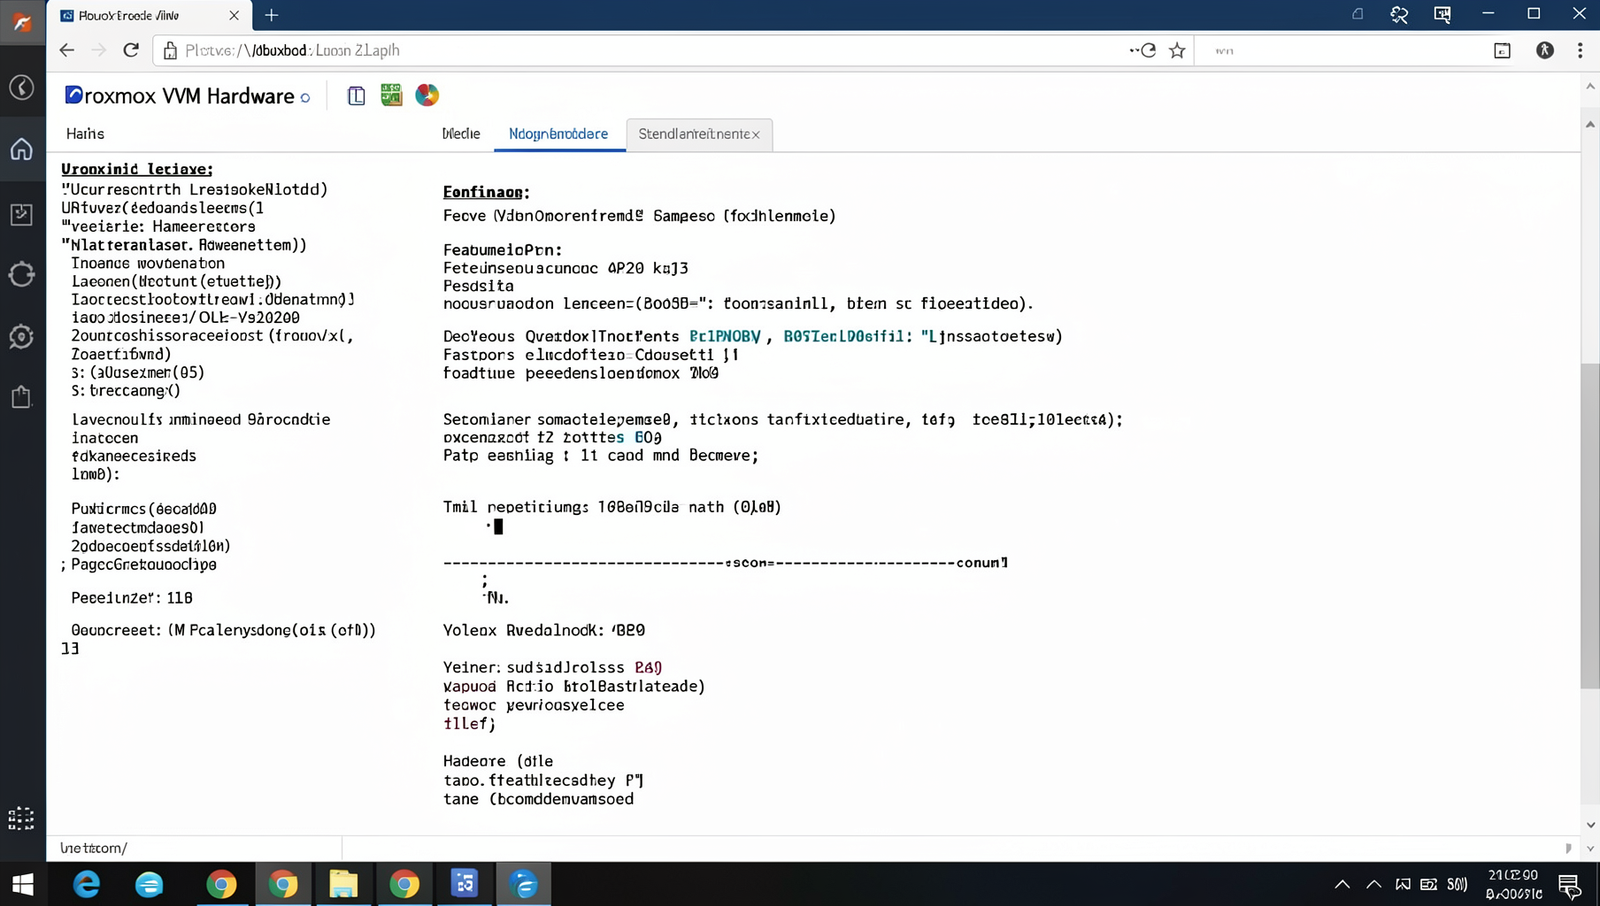
Task: Click the taskbar clock
Action: pyautogui.click(x=1513, y=884)
